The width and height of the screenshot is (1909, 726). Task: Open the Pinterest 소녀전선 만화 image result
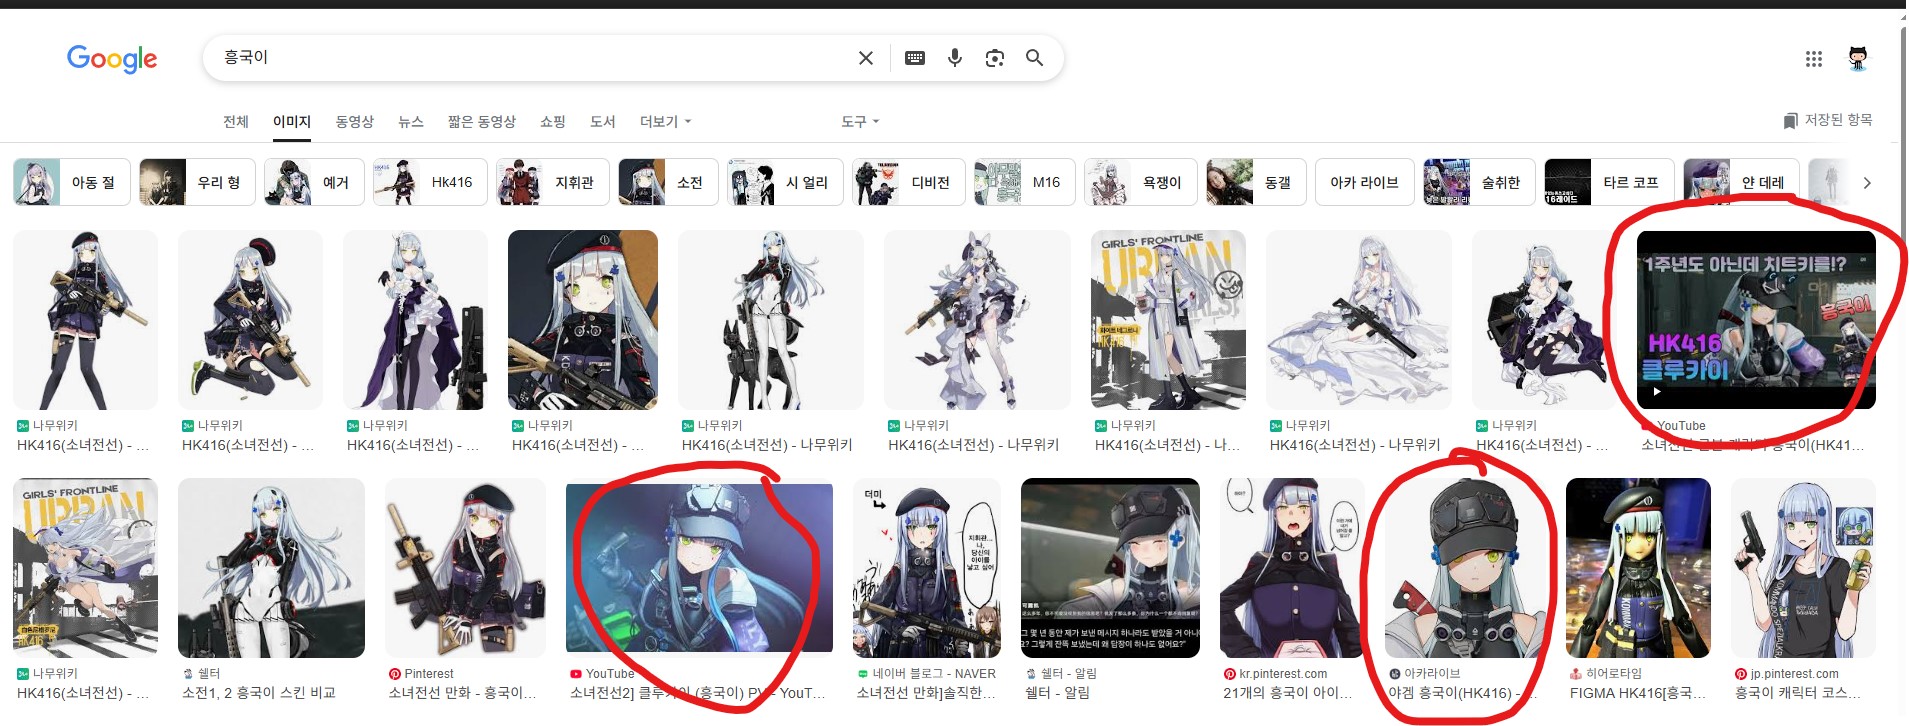coord(466,568)
